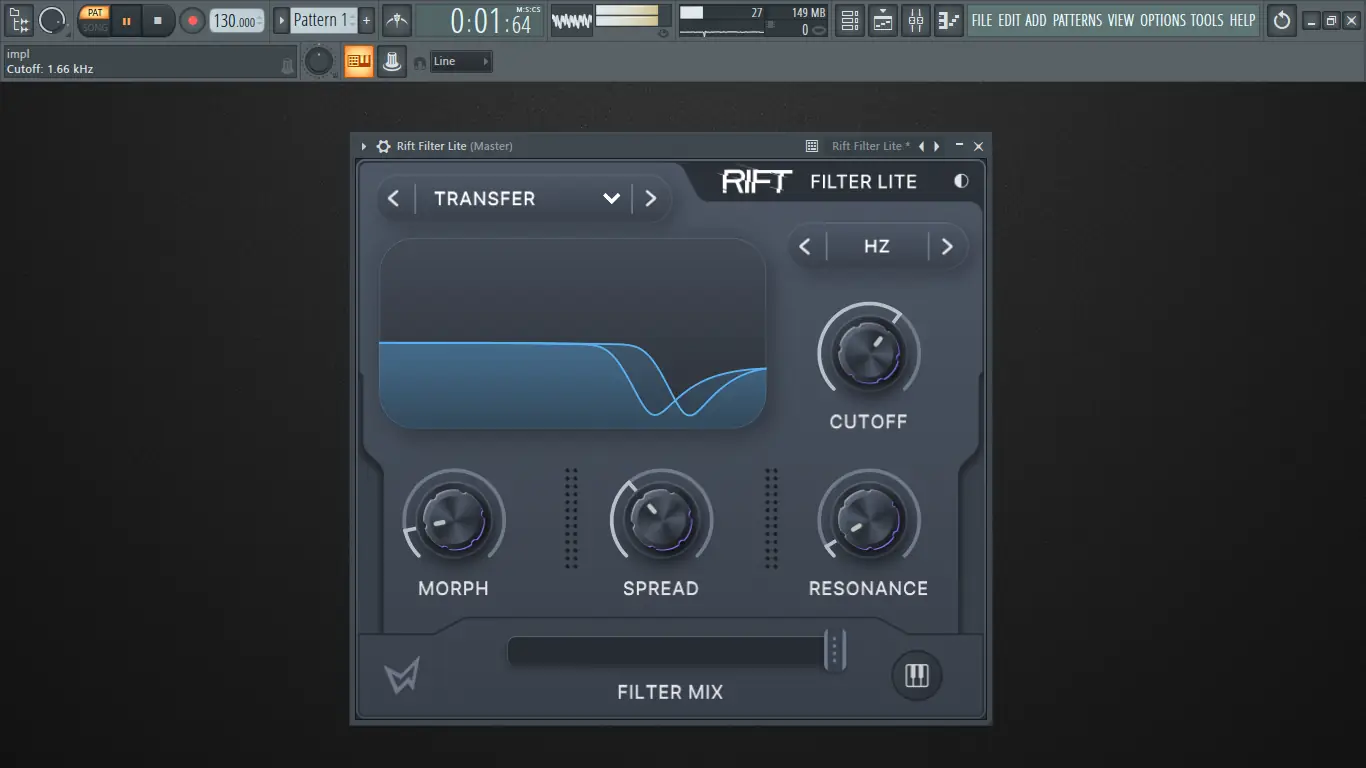Click the keyboard icon in Rift Filter Lite
The width and height of the screenshot is (1366, 768).
coord(915,675)
